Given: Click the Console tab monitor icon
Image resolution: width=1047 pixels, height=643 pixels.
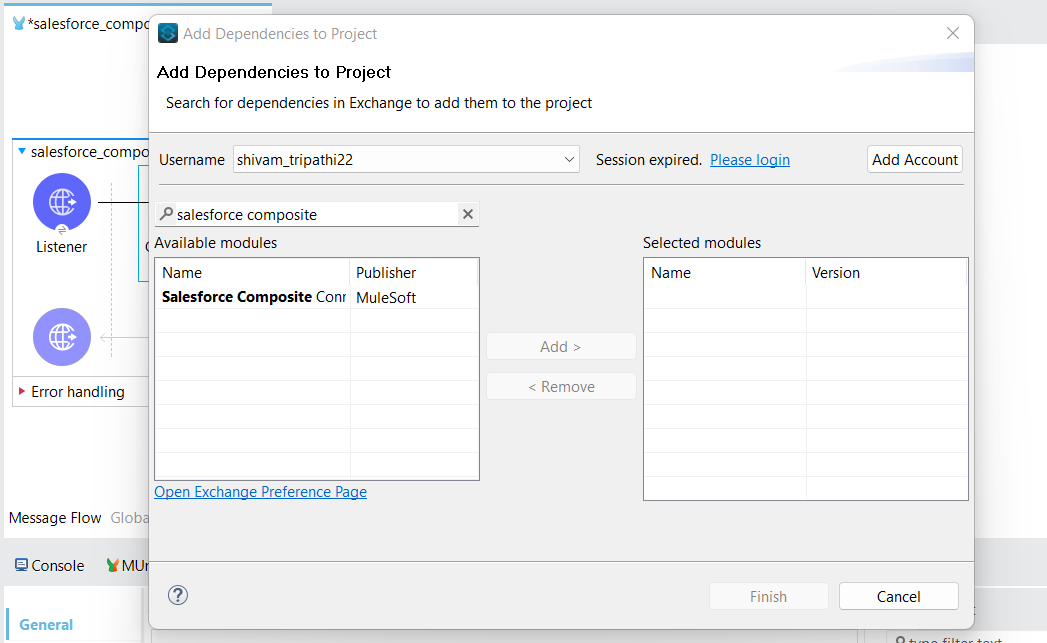Looking at the screenshot, I should (x=21, y=565).
